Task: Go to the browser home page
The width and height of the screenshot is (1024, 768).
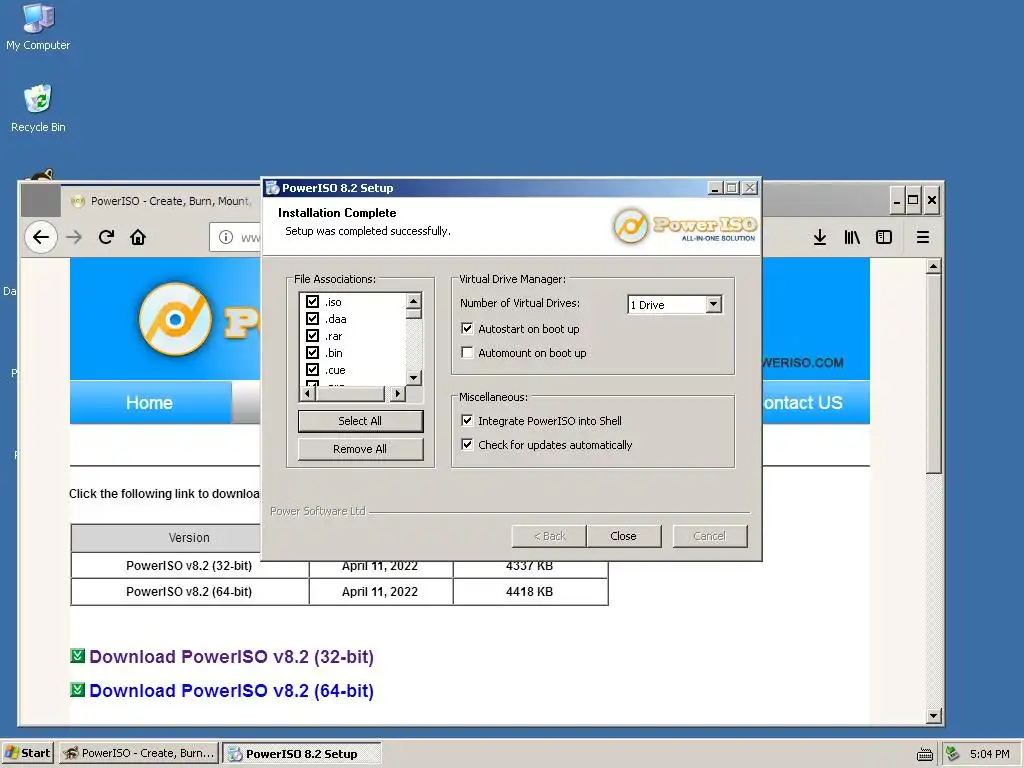Action: click(x=138, y=237)
